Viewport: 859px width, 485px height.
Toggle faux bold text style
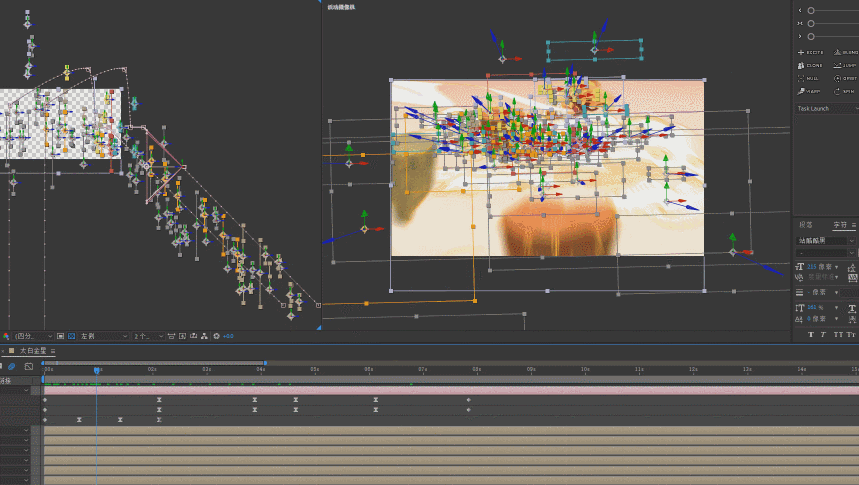(x=811, y=334)
